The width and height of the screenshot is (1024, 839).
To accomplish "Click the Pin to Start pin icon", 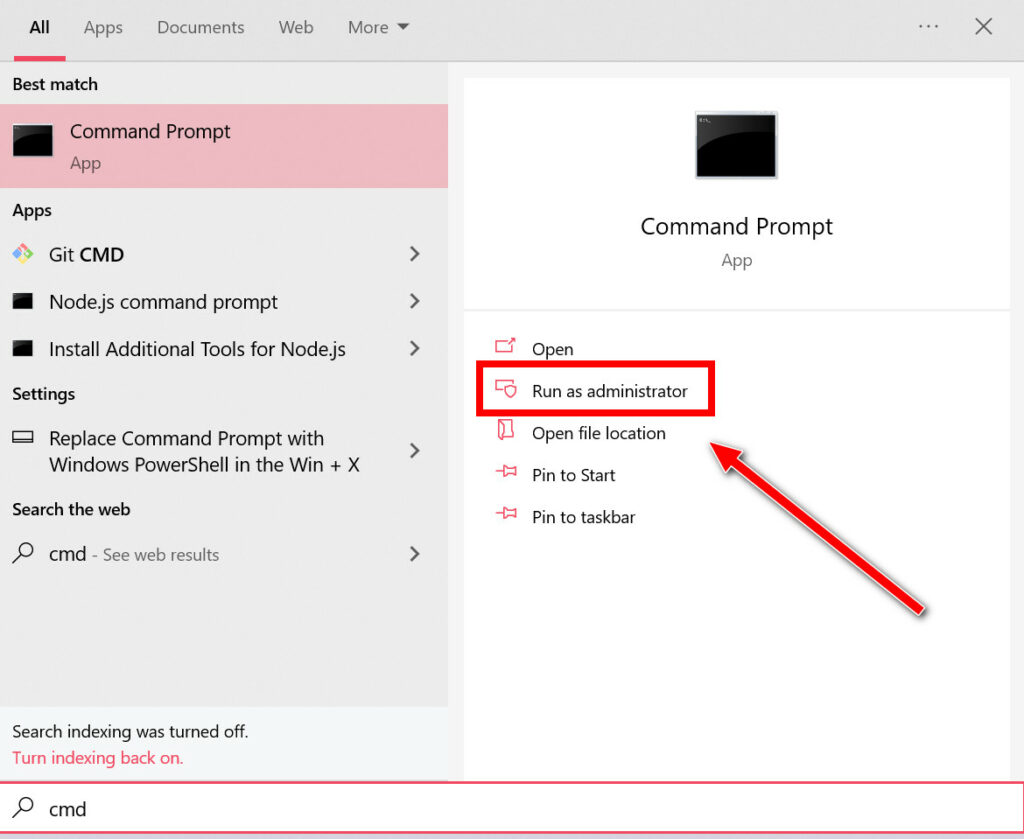I will pos(506,474).
